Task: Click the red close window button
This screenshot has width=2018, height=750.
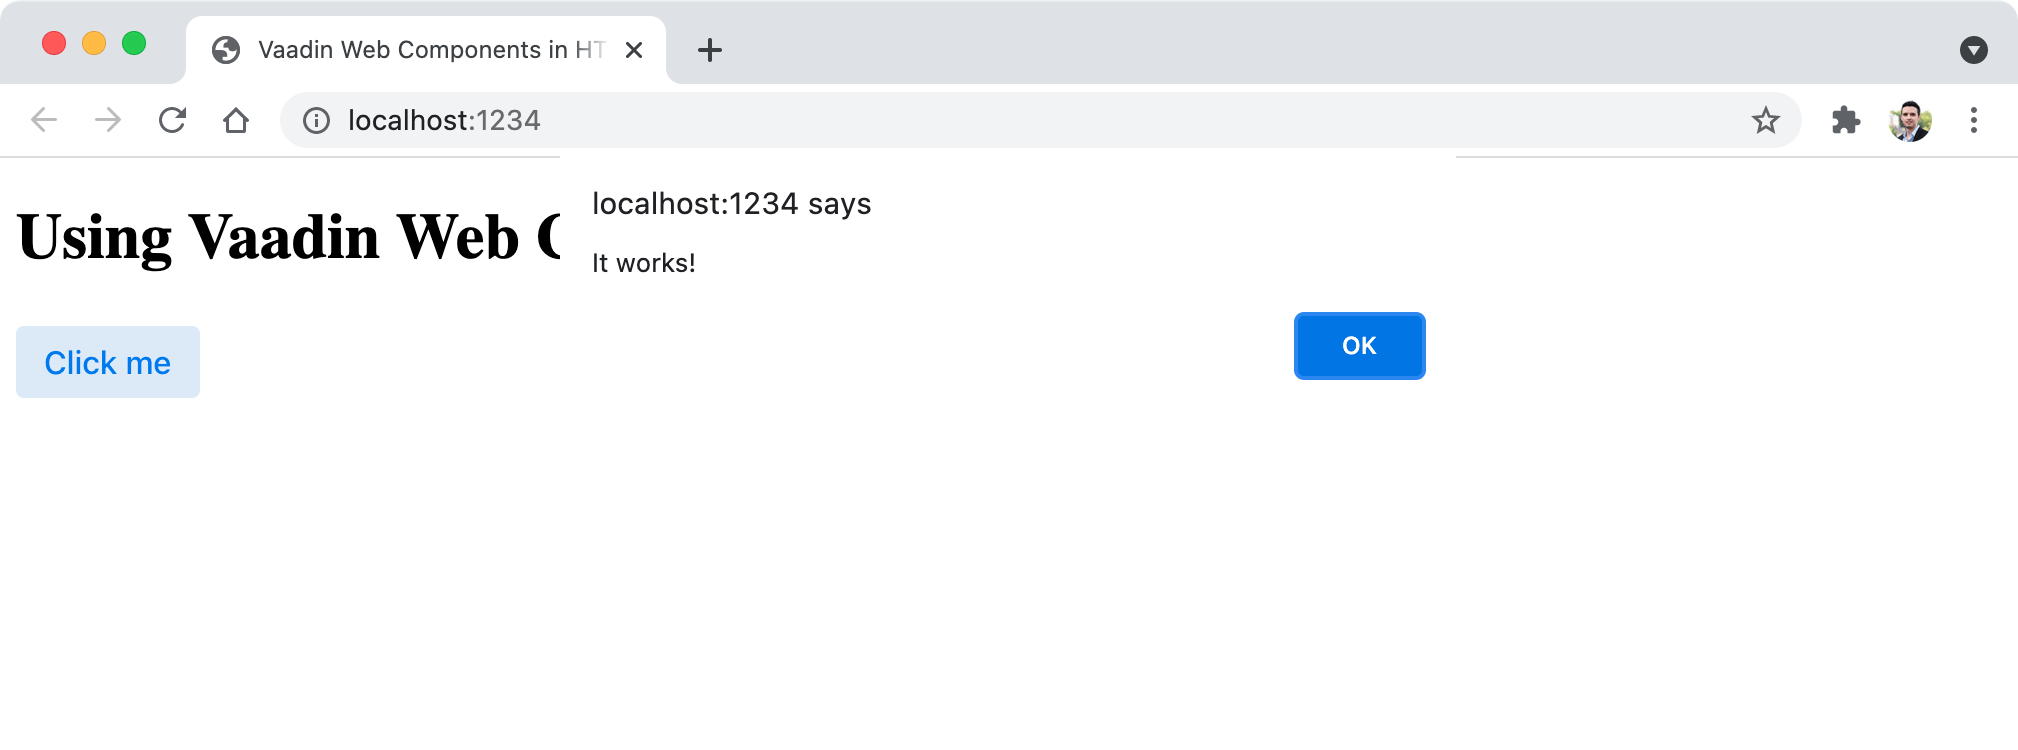Action: click(x=54, y=44)
